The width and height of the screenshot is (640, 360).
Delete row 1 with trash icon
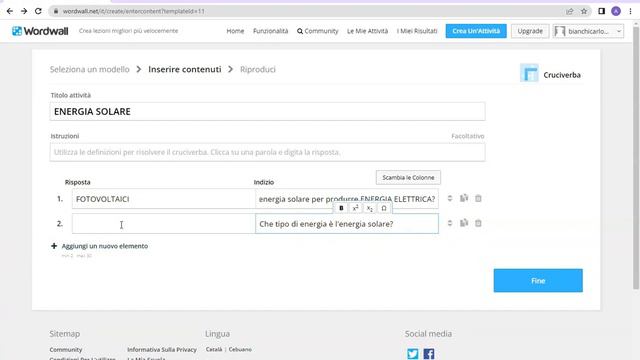click(x=478, y=198)
